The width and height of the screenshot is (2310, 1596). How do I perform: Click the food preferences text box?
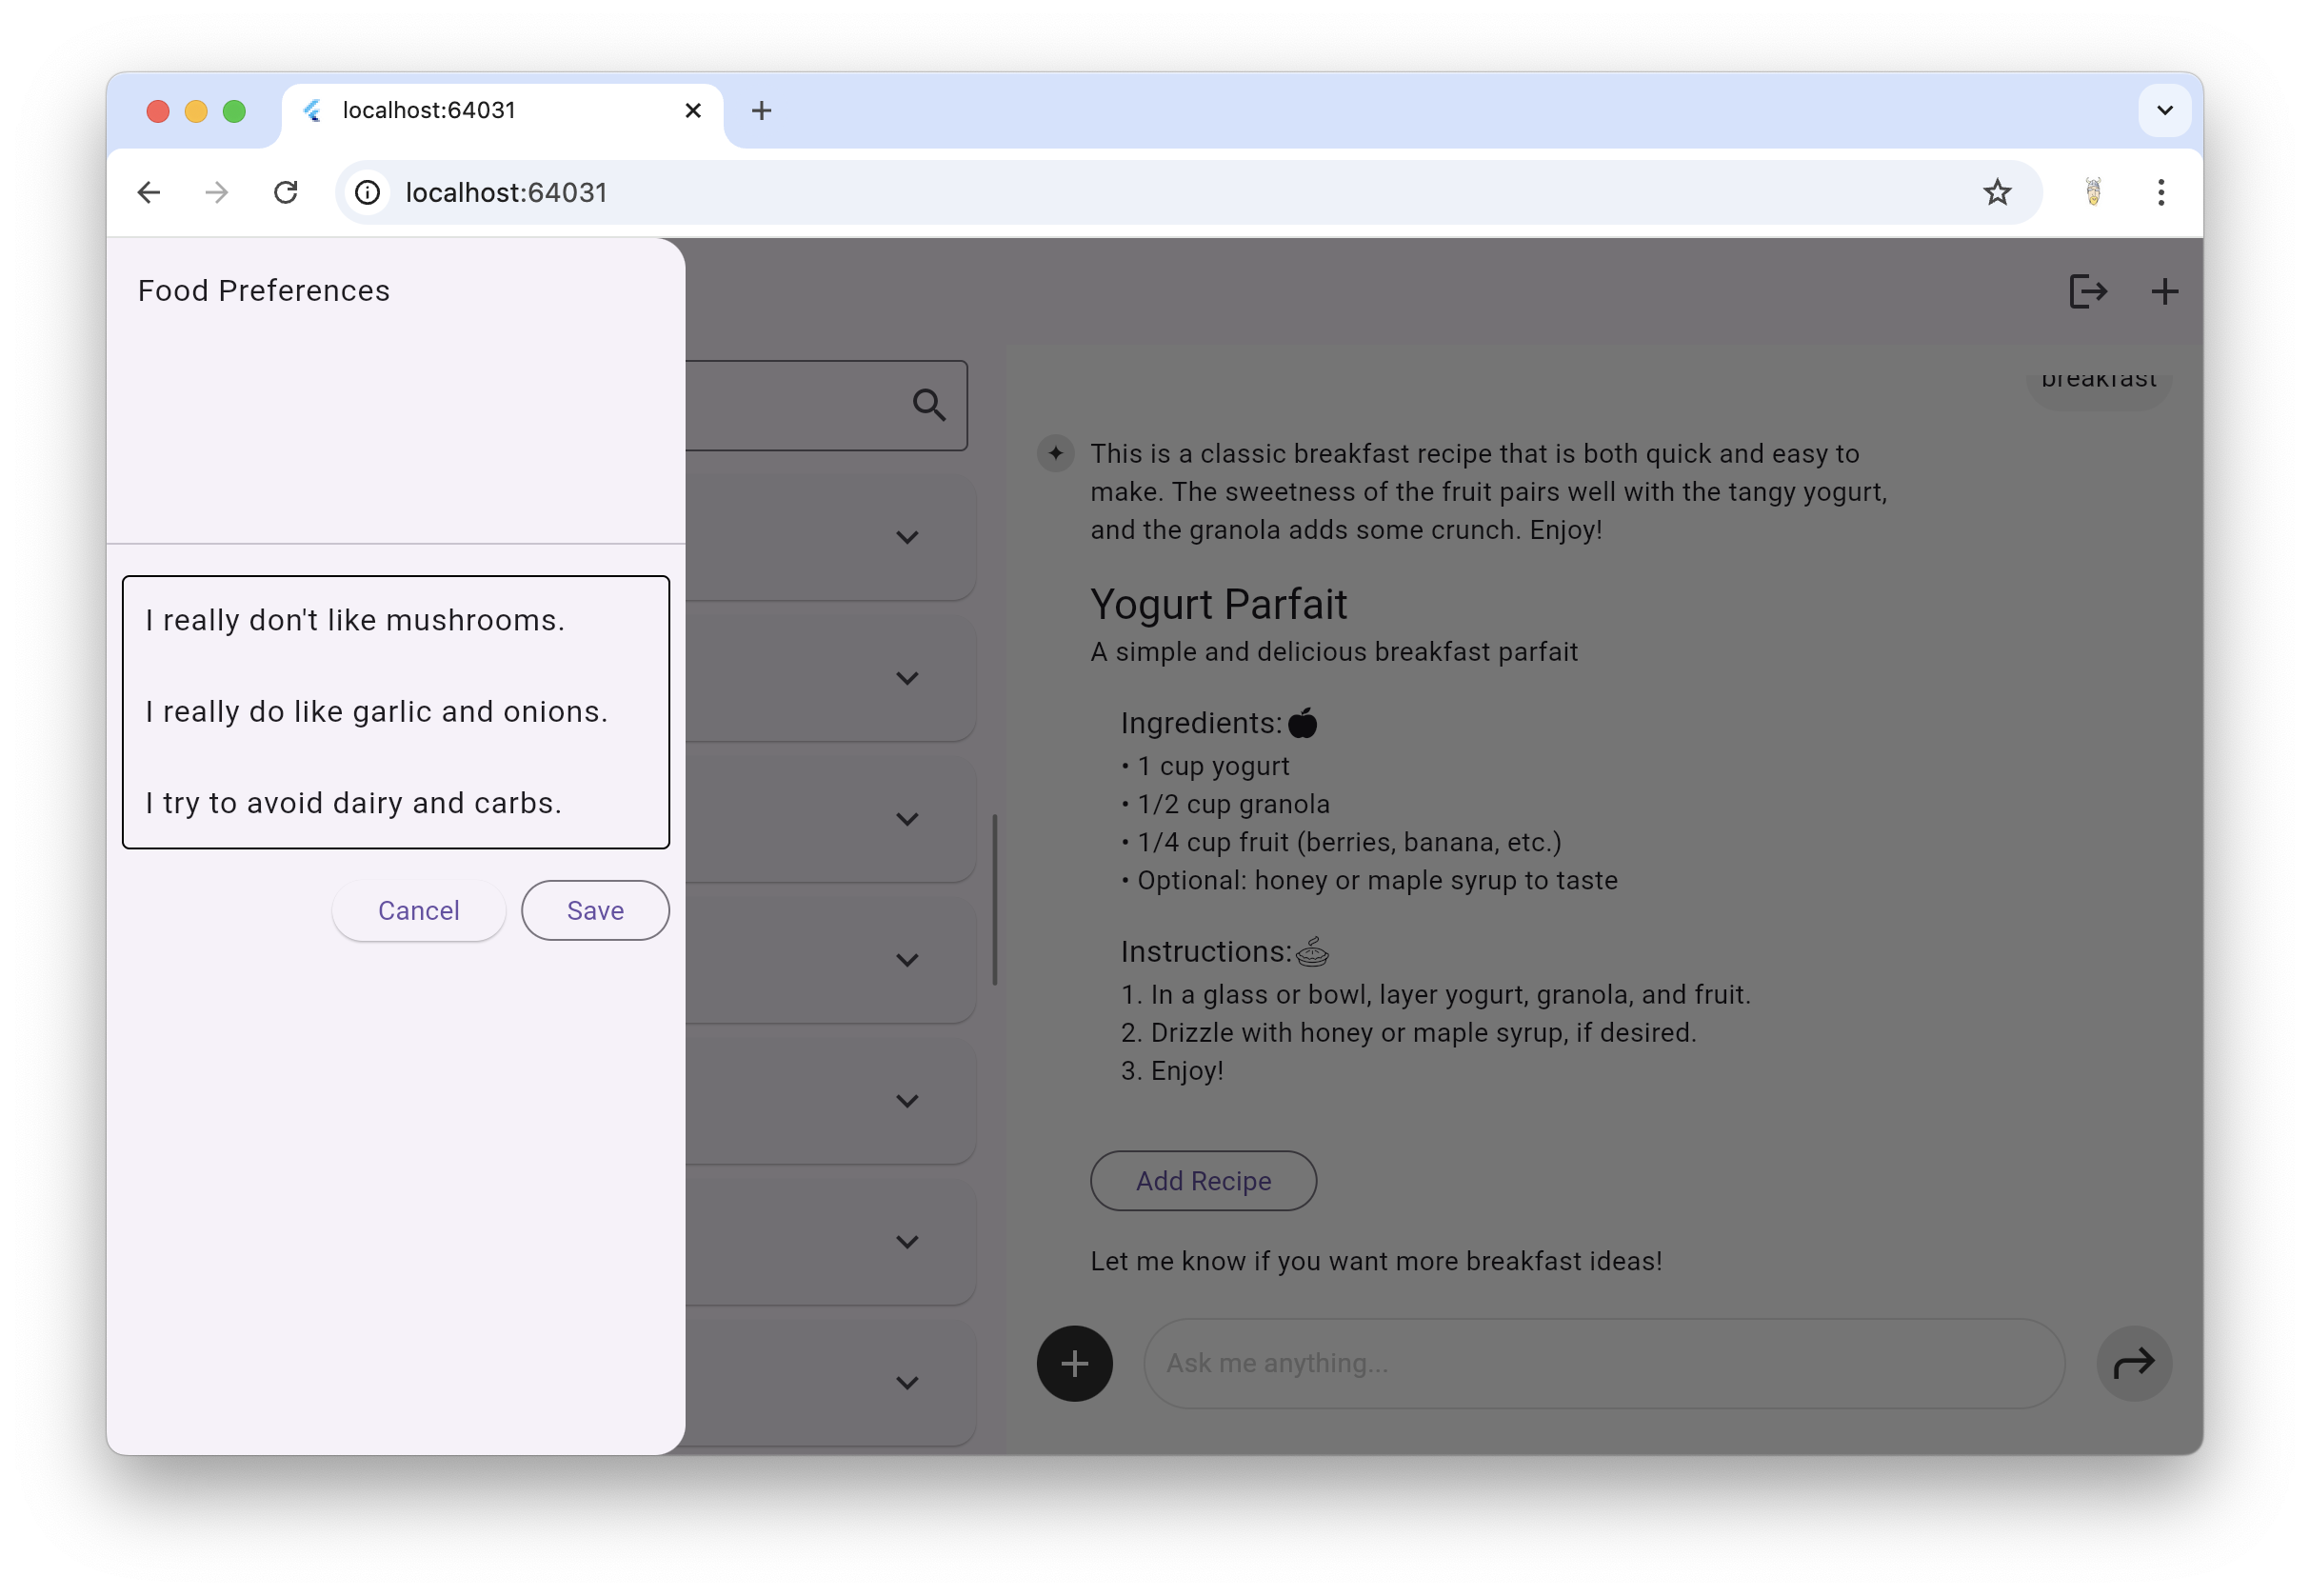[396, 712]
